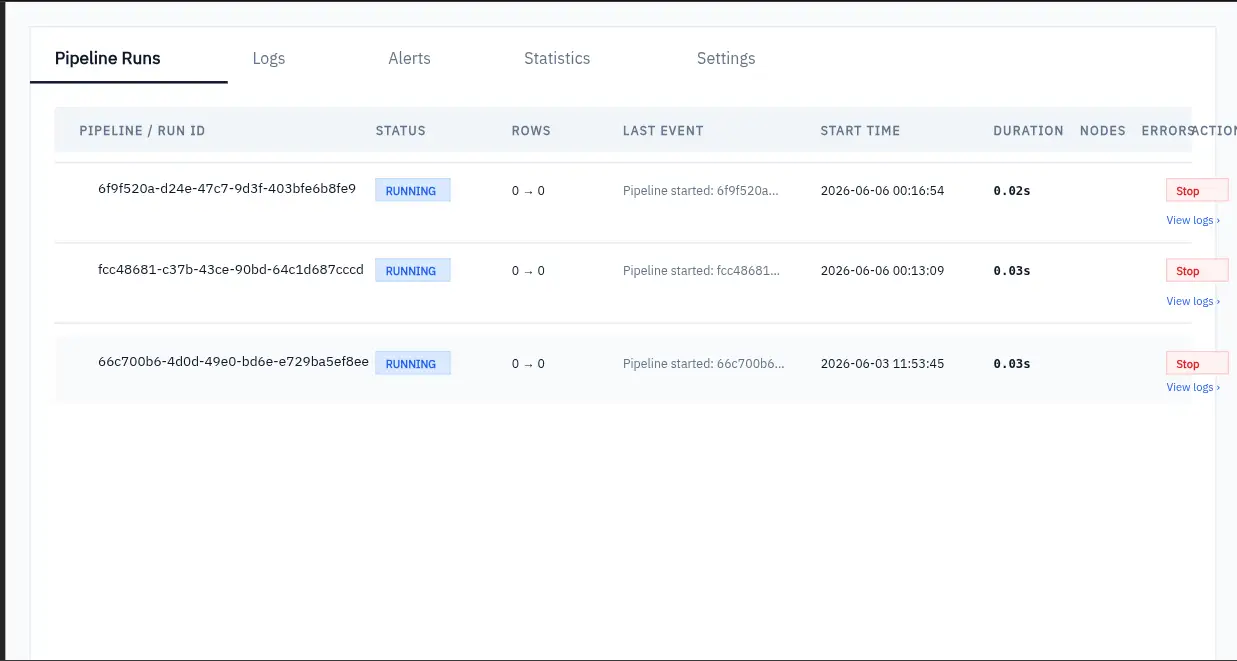Image resolution: width=1237 pixels, height=661 pixels.
Task: View logs for run 66c700b6
Action: tap(1193, 387)
